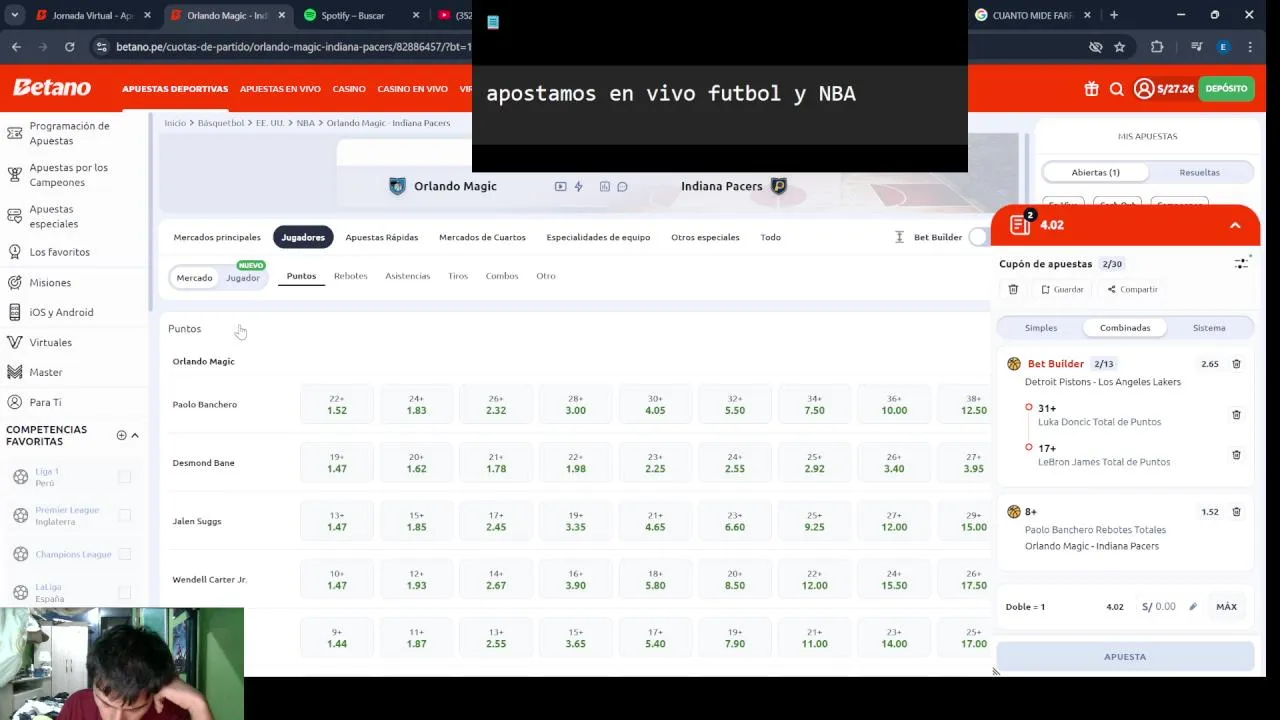Open the Chrome profile avatar
The height and width of the screenshot is (720, 1280).
pos(1222,46)
